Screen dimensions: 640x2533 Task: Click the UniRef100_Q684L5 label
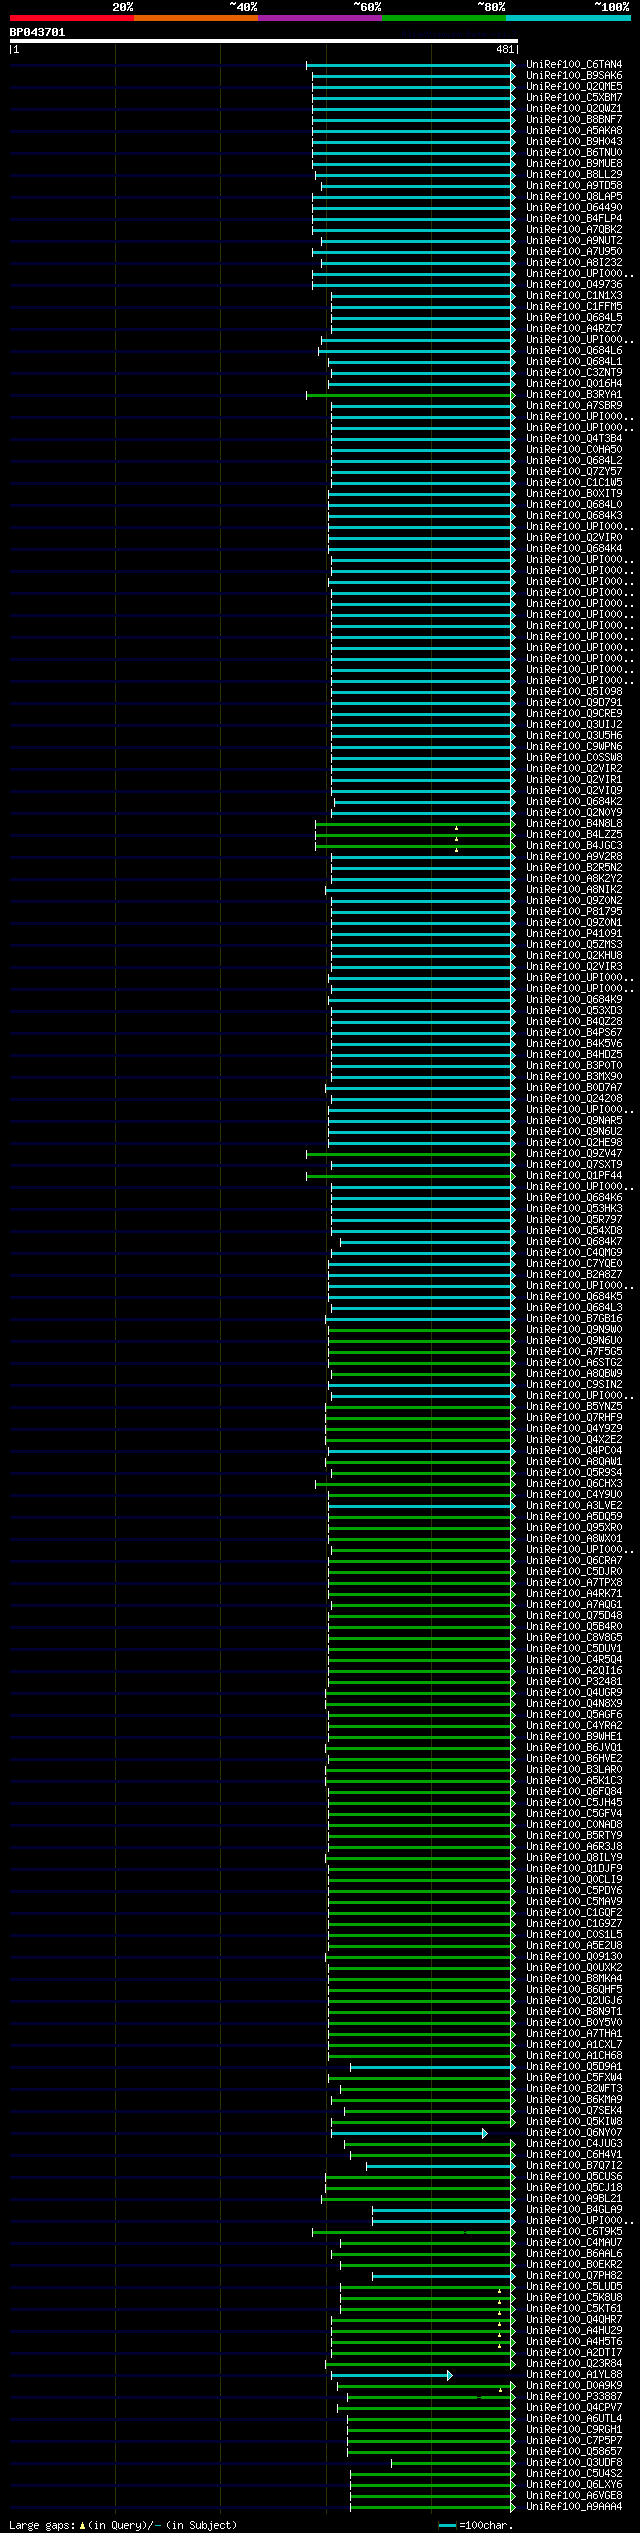pos(574,318)
